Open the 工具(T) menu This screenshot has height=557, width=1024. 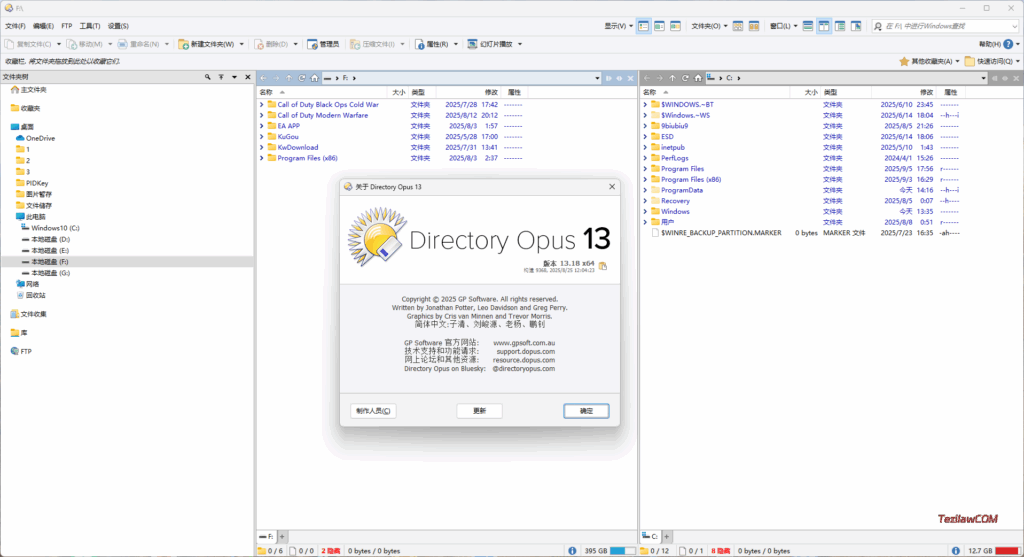coord(90,26)
